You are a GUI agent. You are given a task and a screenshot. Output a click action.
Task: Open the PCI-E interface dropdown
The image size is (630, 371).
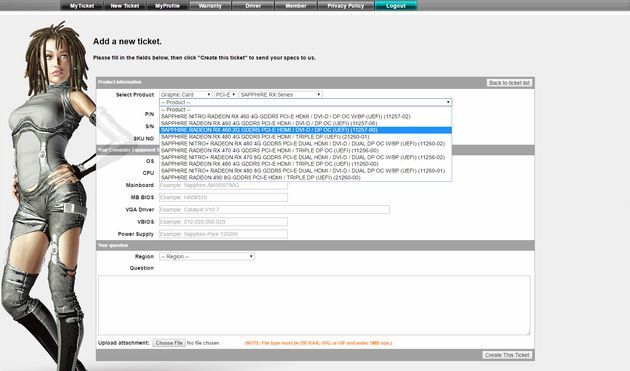point(225,94)
